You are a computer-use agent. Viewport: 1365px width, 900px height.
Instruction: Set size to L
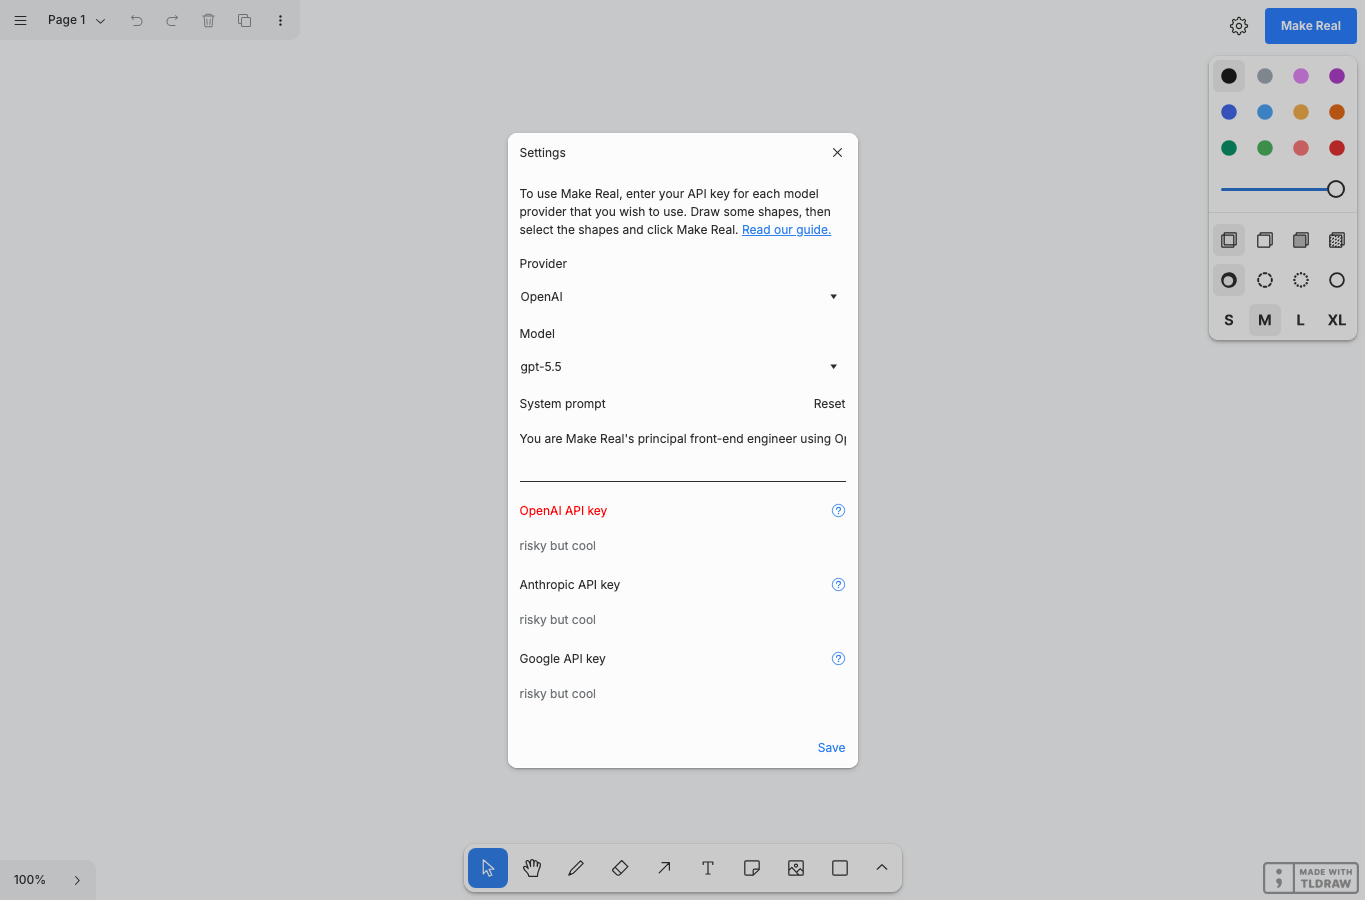coord(1301,320)
